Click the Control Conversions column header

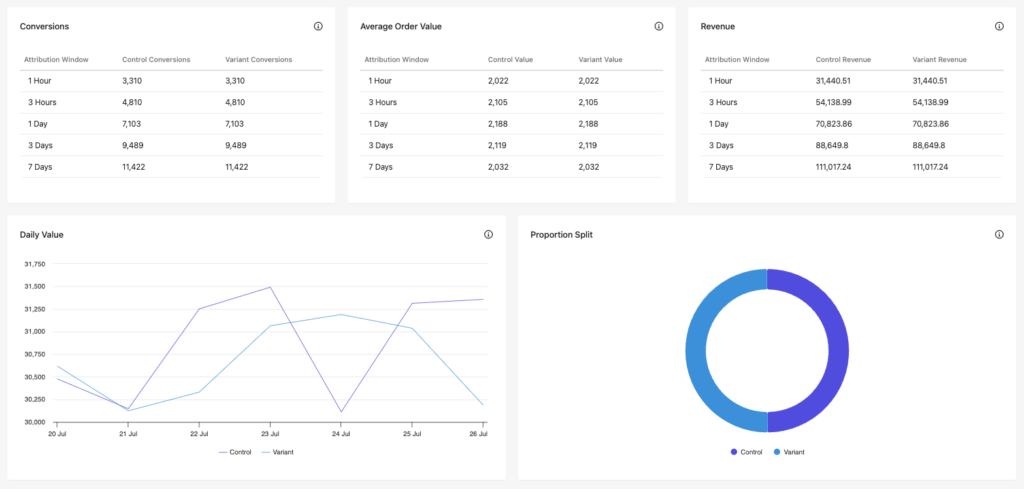(155, 60)
